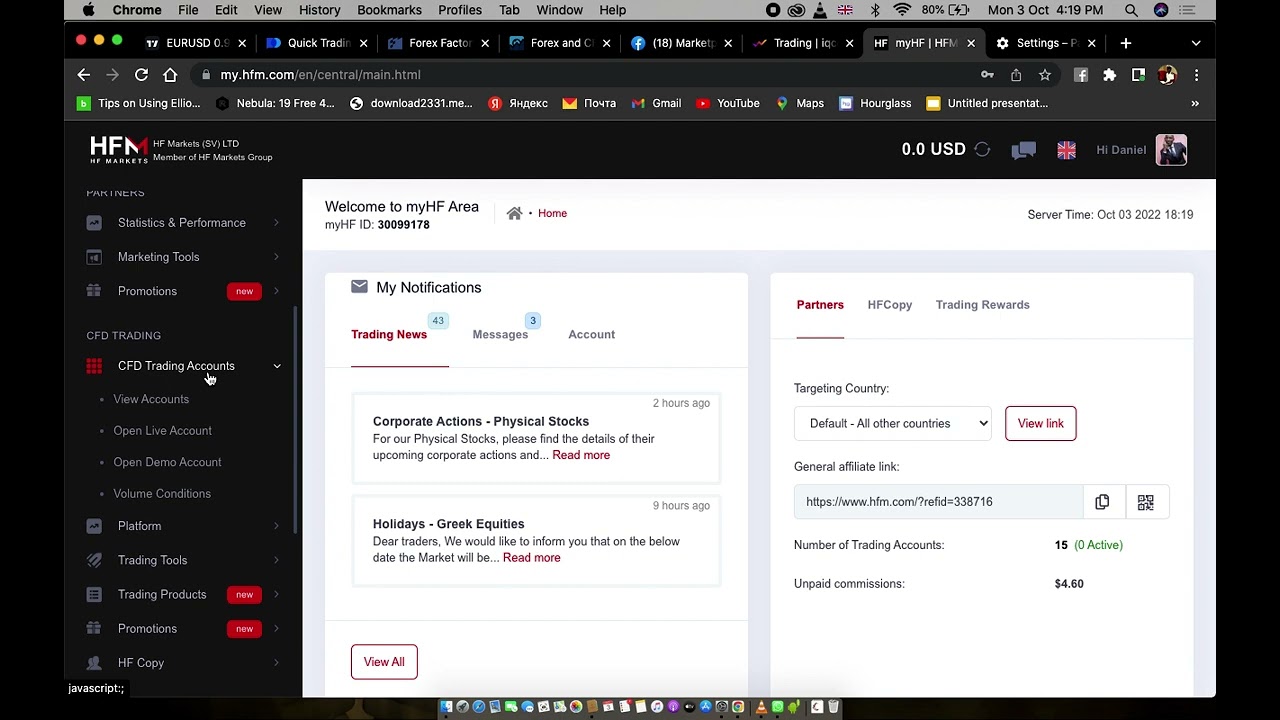1280x720 pixels.
Task: Open macOS Spotlight search
Action: point(1131,10)
